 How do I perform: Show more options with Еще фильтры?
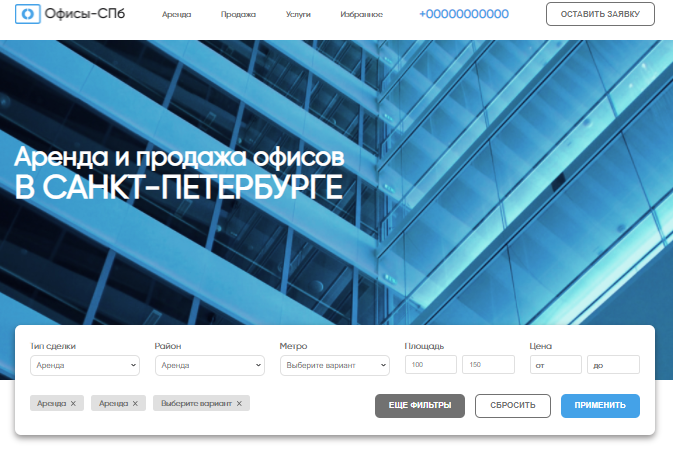(419, 405)
